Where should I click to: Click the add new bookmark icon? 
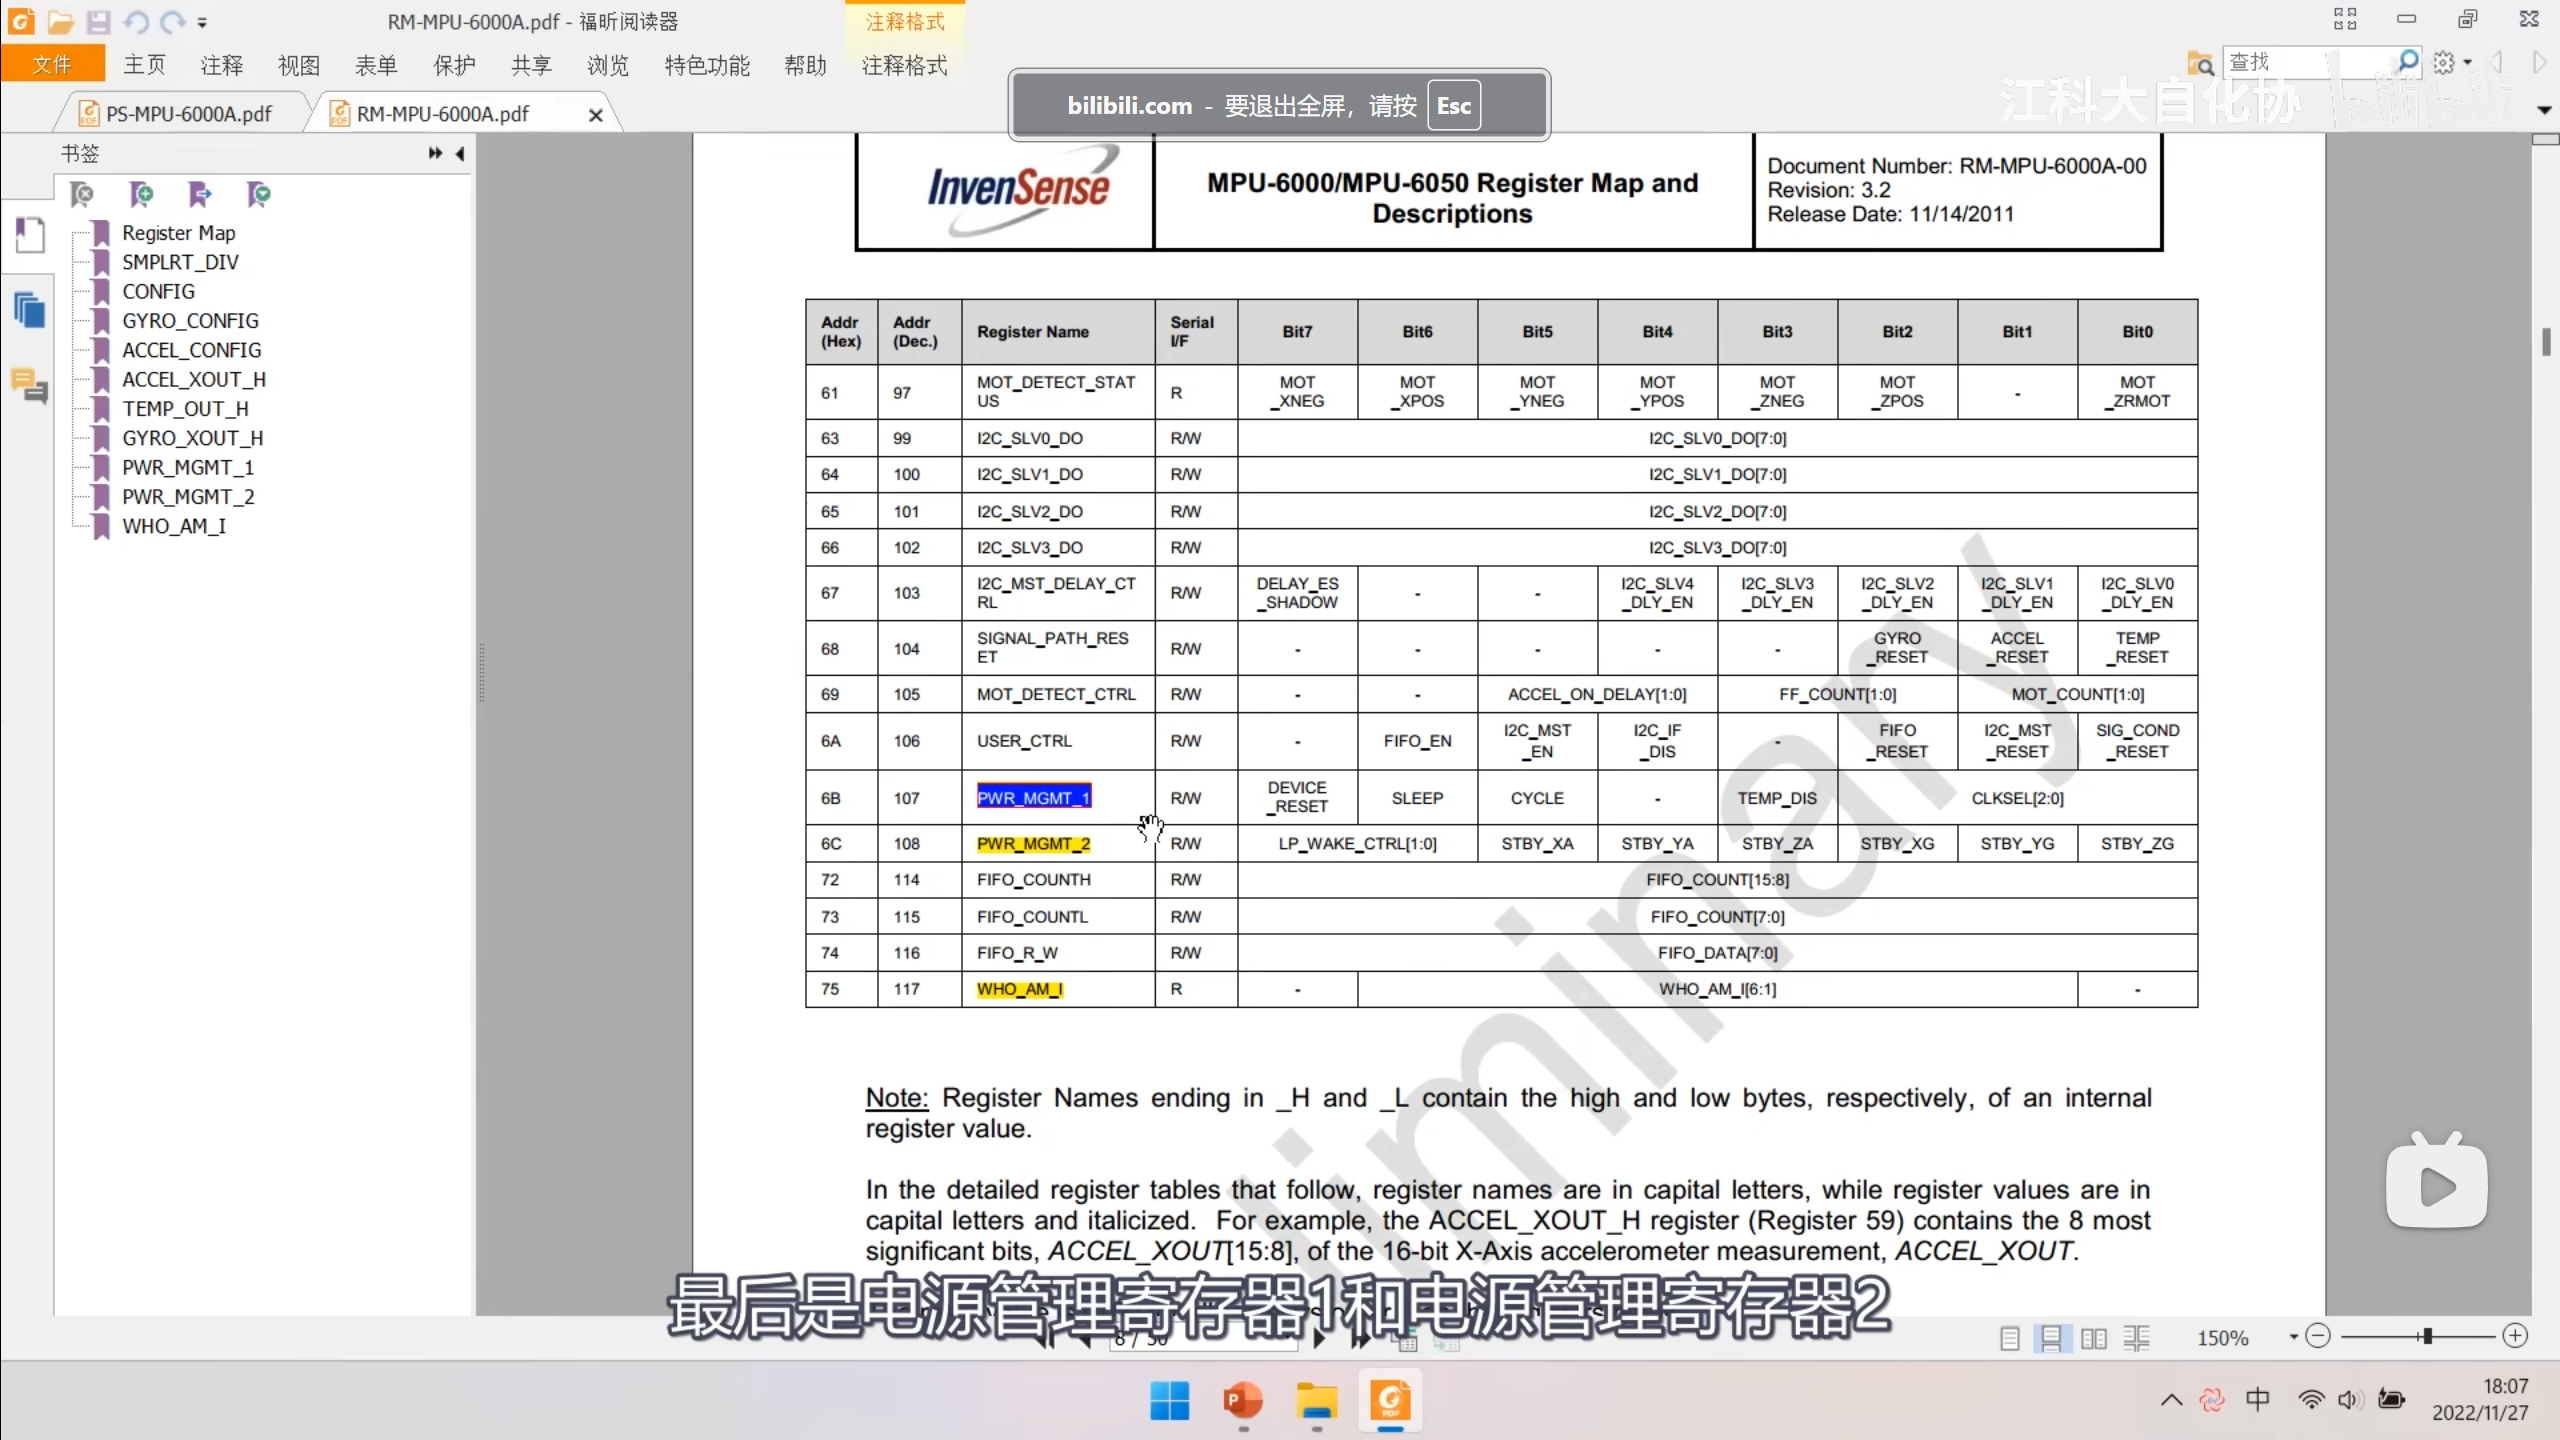pos(141,194)
